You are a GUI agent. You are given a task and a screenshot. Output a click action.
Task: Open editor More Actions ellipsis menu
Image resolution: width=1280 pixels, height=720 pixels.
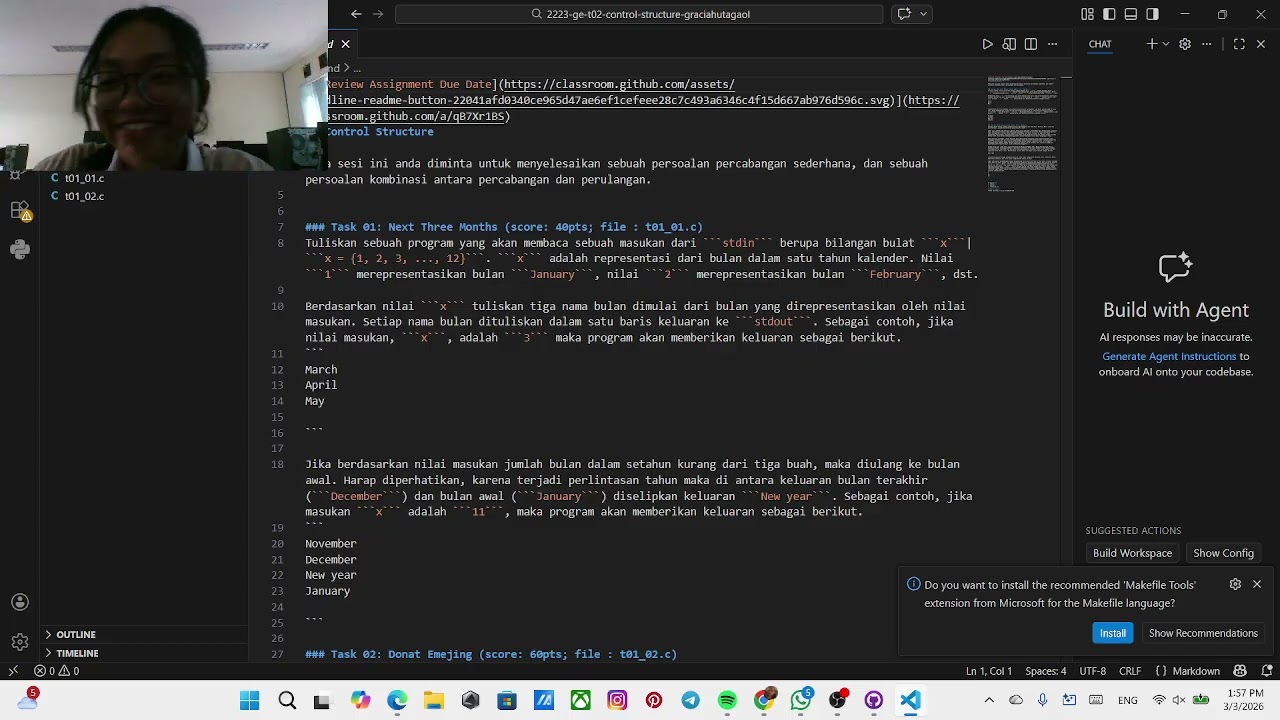(x=1053, y=44)
